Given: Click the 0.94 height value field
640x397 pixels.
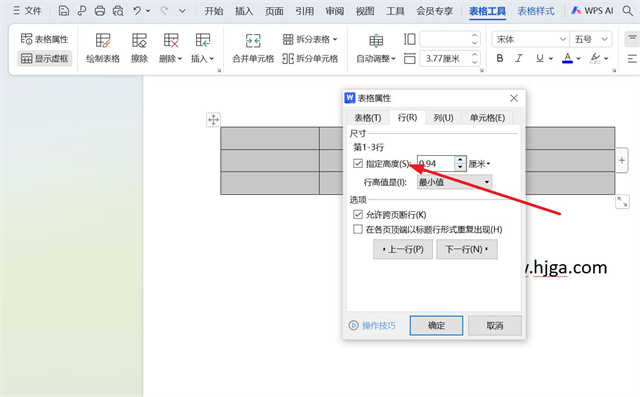Looking at the screenshot, I should (x=435, y=164).
